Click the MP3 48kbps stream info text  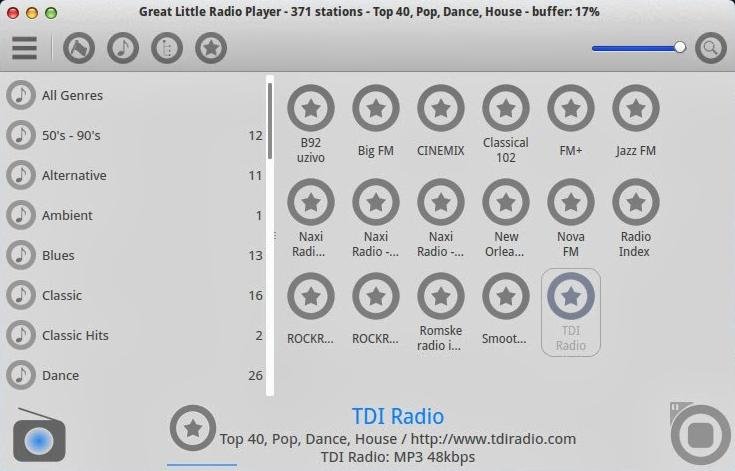pyautogui.click(x=398, y=457)
